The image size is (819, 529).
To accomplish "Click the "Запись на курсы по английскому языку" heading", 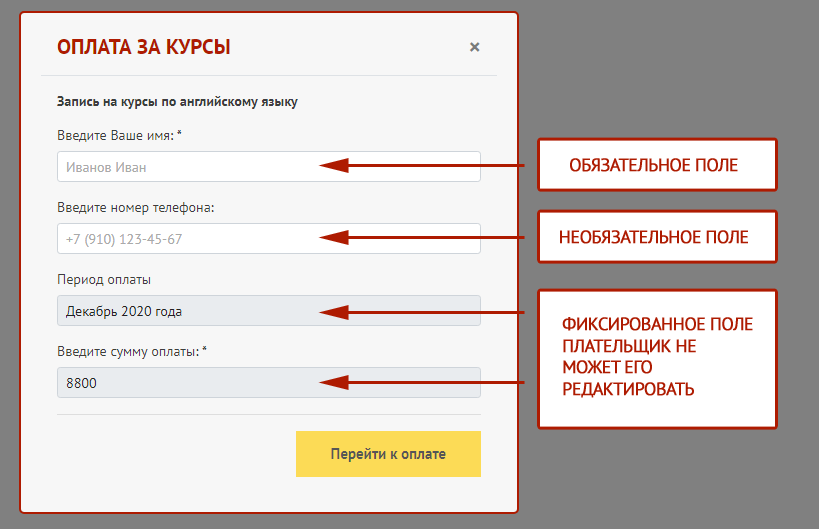I will (x=177, y=101).
